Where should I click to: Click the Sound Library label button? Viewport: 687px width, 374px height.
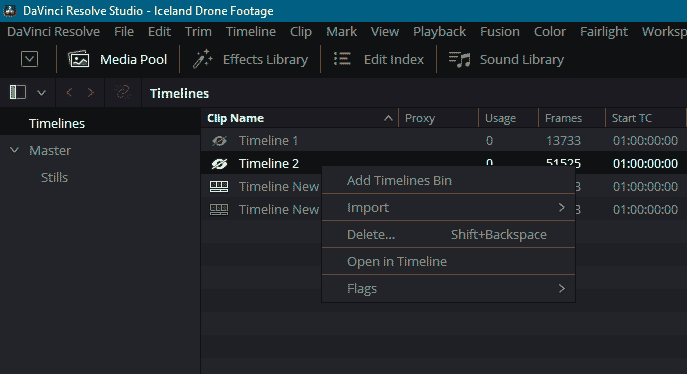tap(522, 59)
